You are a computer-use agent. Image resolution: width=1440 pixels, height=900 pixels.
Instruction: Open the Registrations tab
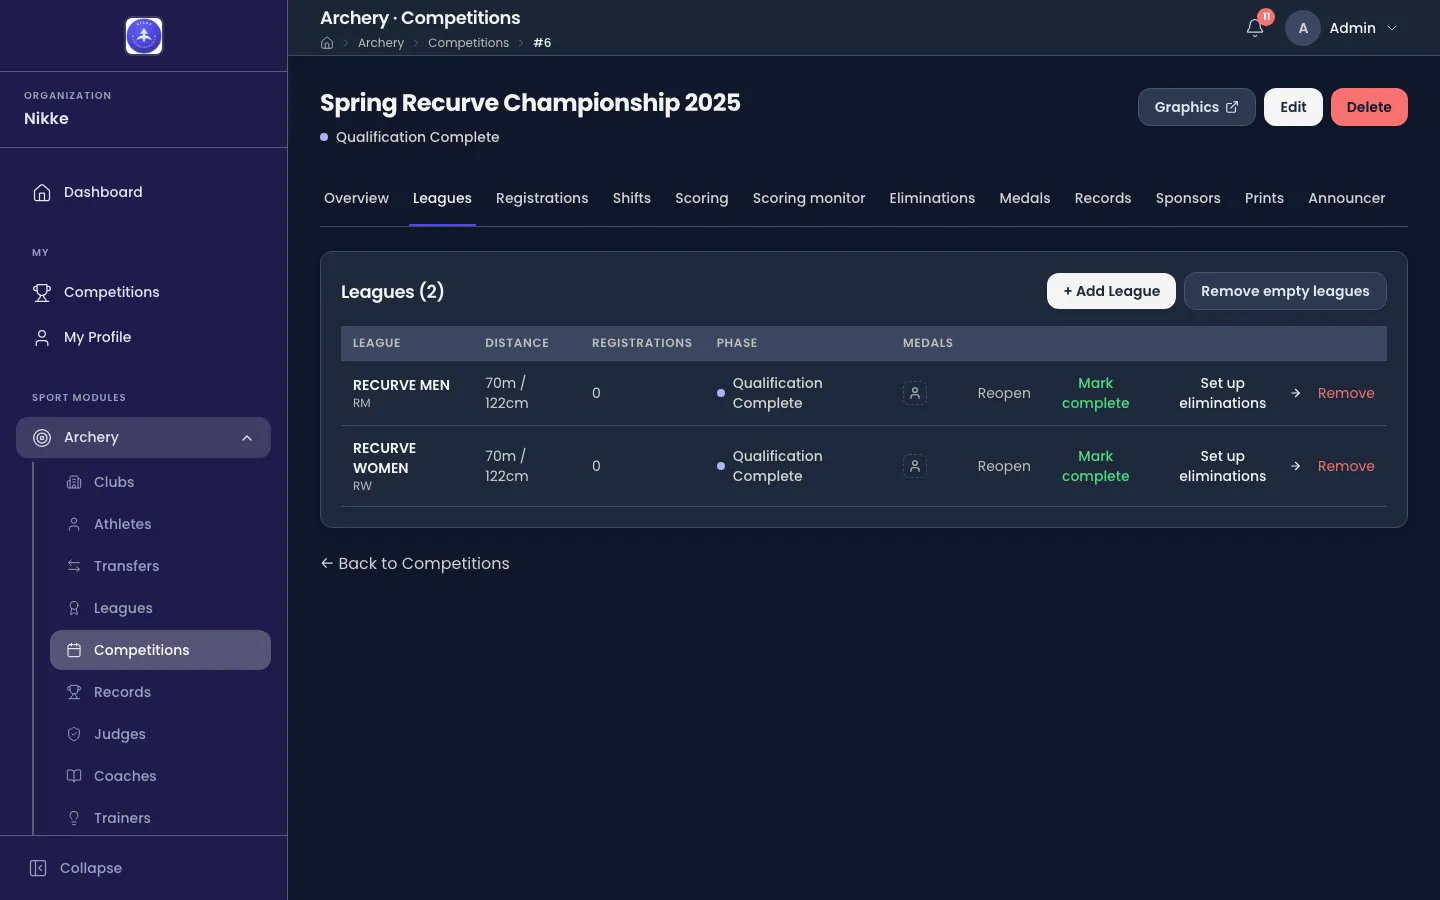pos(542,198)
